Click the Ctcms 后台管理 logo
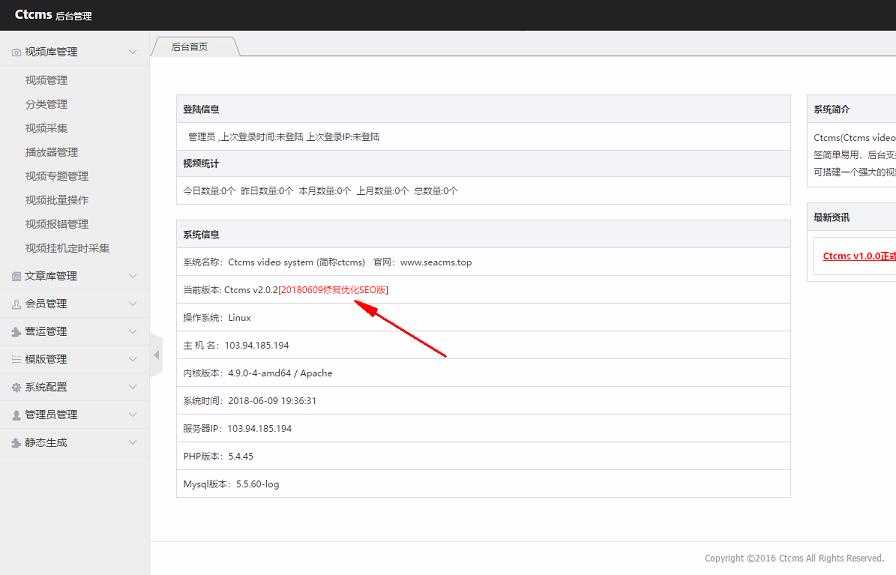Image resolution: width=896 pixels, height=575 pixels. [x=53, y=15]
